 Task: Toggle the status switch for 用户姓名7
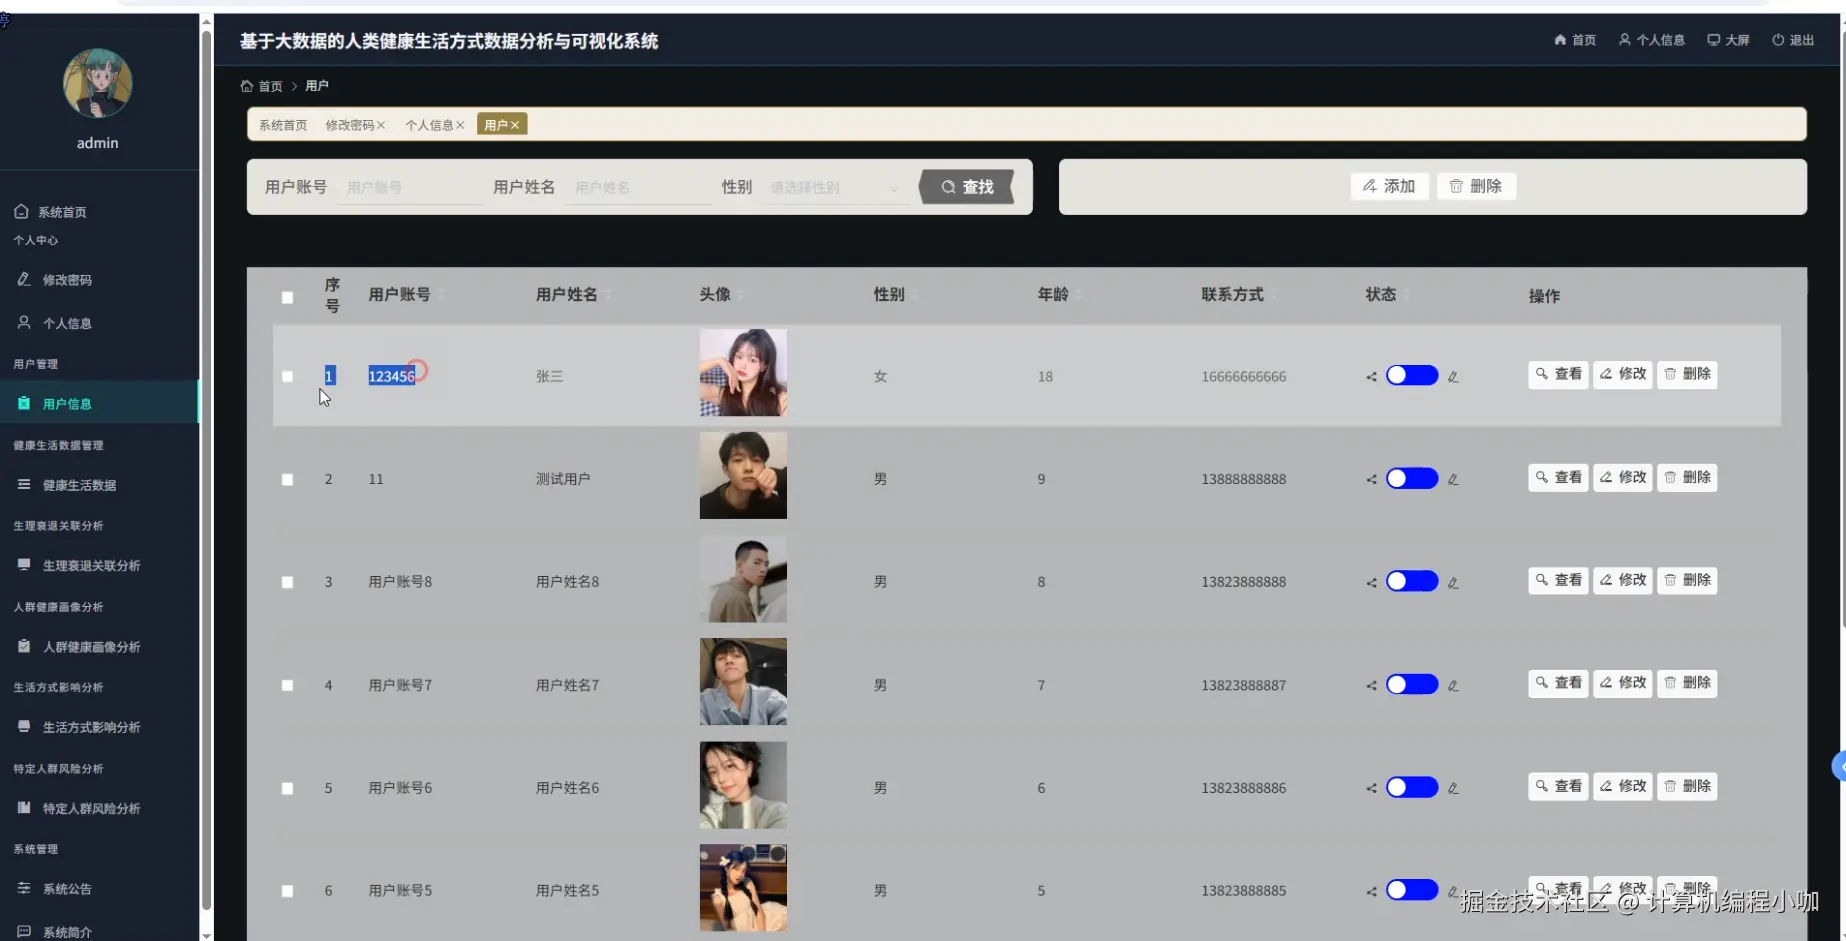[1411, 684]
